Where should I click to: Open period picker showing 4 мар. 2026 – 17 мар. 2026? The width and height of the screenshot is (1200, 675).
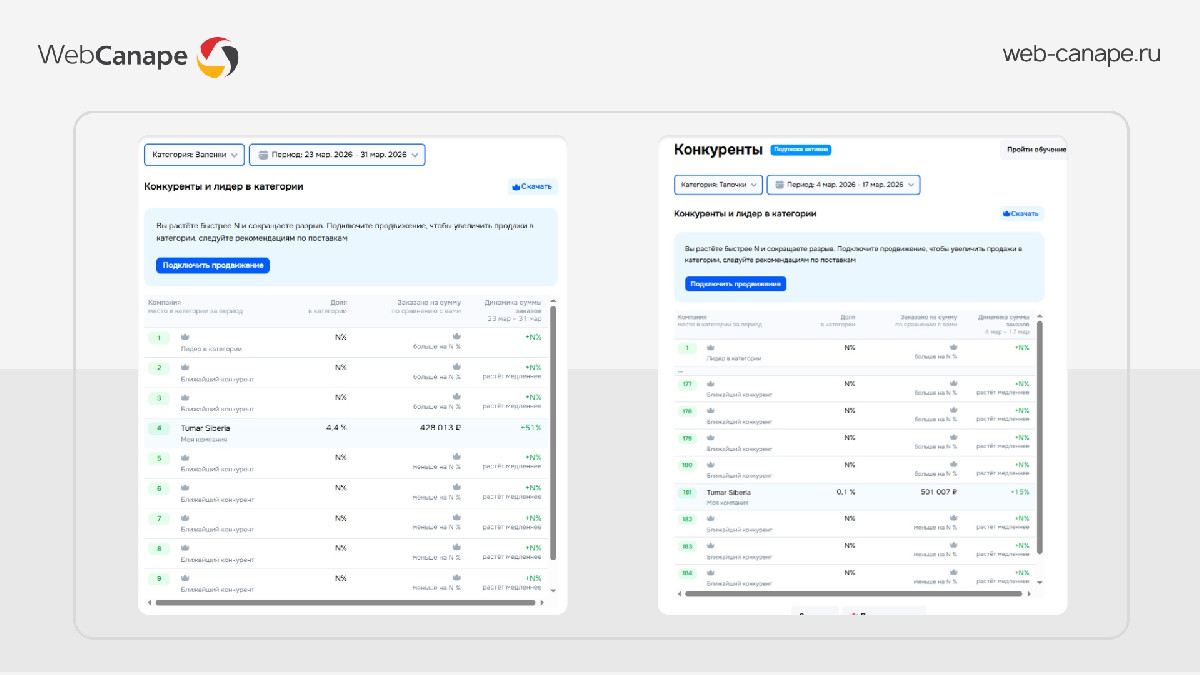(x=844, y=185)
